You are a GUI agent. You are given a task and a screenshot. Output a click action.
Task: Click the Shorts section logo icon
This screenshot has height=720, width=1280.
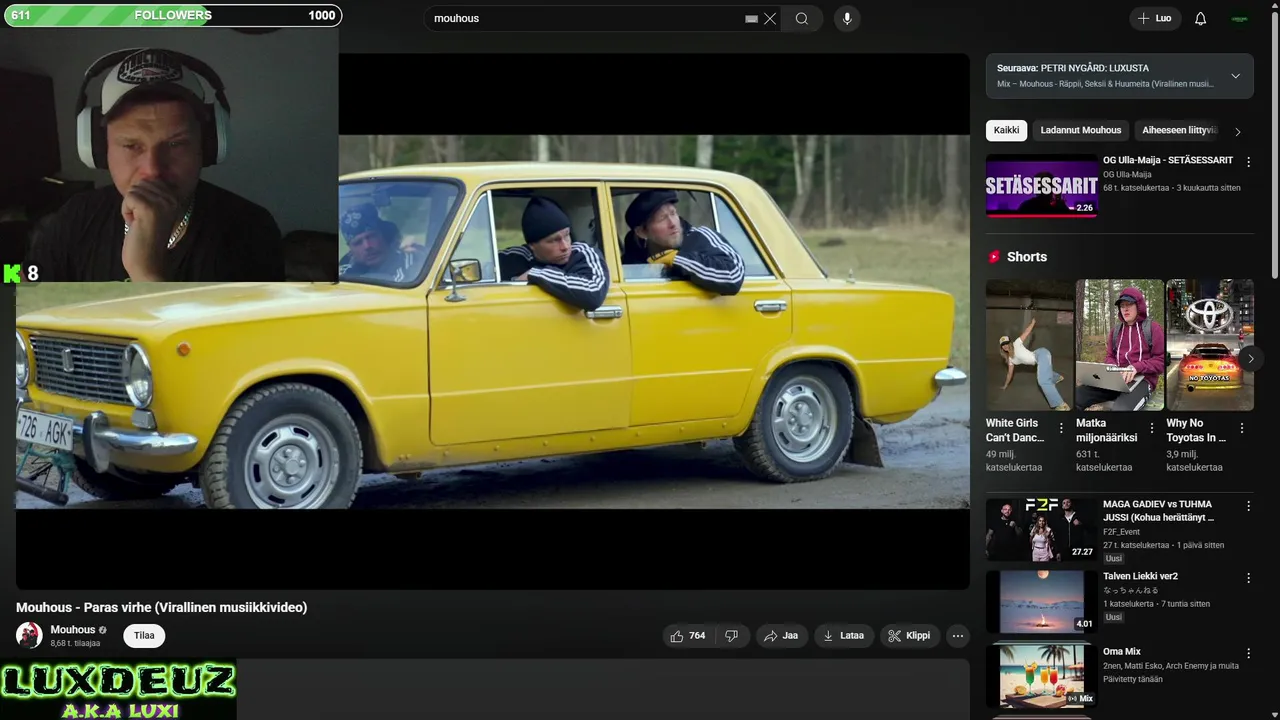point(994,257)
